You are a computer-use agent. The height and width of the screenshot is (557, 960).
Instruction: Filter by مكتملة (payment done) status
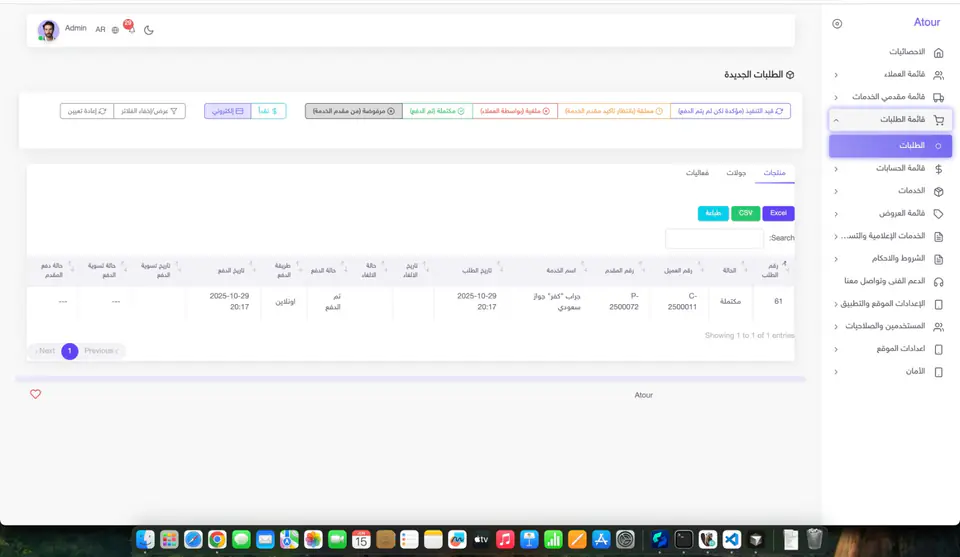pyautogui.click(x=437, y=111)
